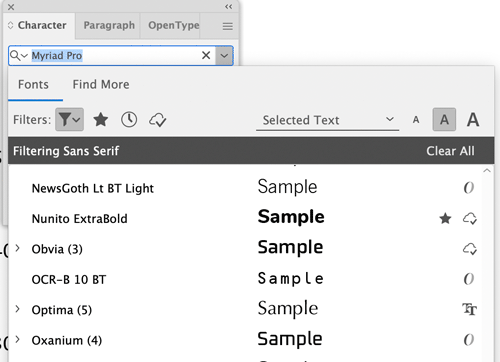Toggle the favorites star filter
500x362 pixels.
pyautogui.click(x=100, y=120)
